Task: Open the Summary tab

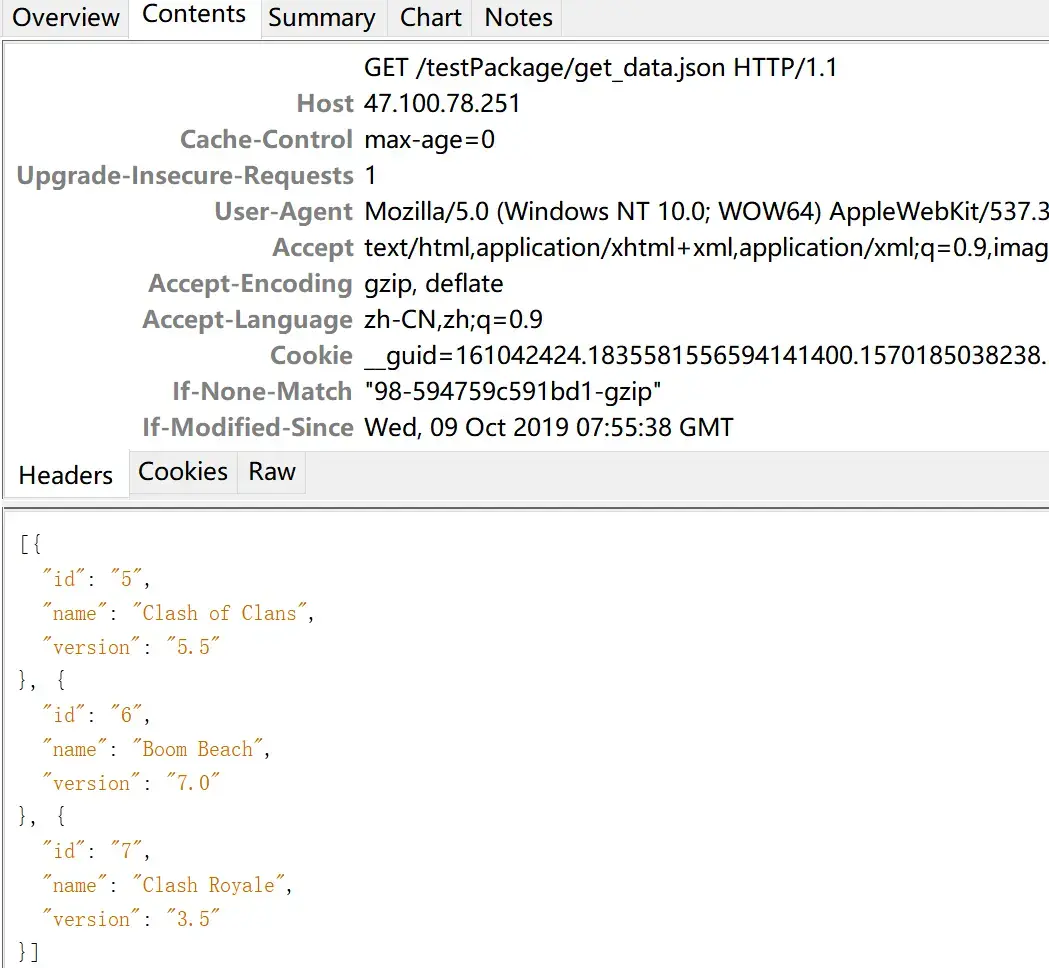Action: point(322,17)
